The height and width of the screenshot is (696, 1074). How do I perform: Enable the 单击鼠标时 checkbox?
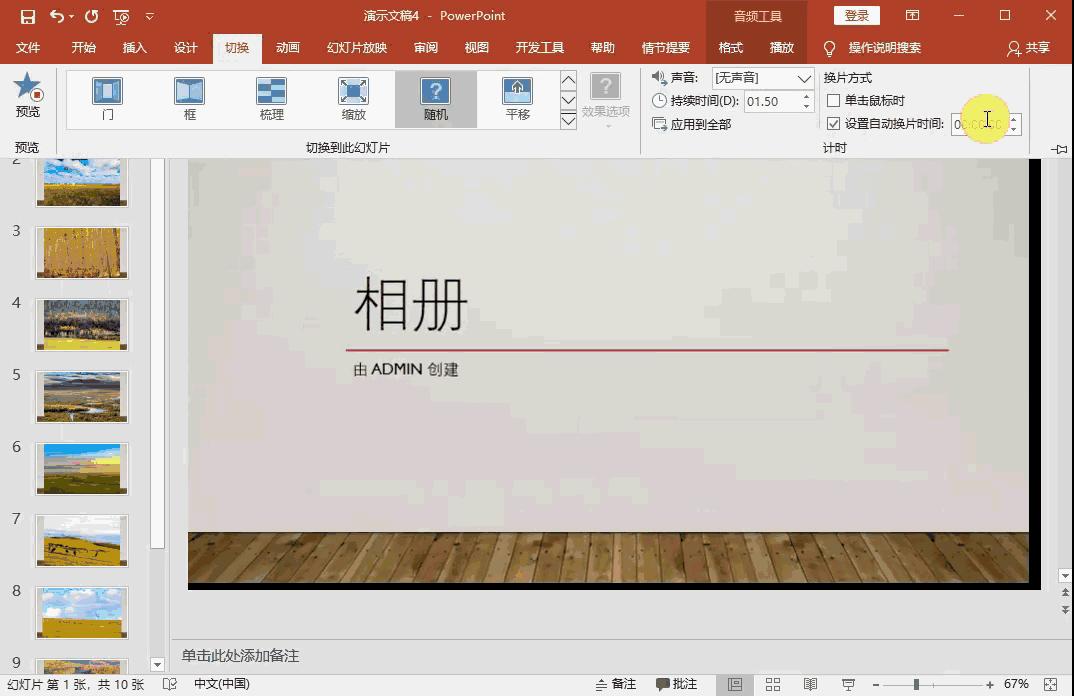(833, 100)
